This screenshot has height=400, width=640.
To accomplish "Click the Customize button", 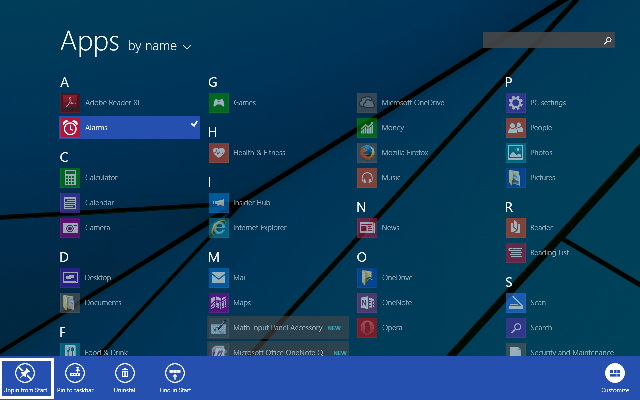I will click(x=615, y=378).
